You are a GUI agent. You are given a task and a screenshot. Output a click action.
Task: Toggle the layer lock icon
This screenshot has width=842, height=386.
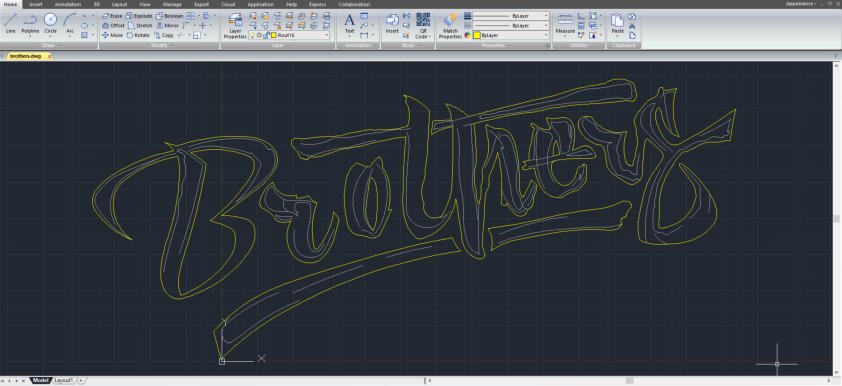point(266,35)
